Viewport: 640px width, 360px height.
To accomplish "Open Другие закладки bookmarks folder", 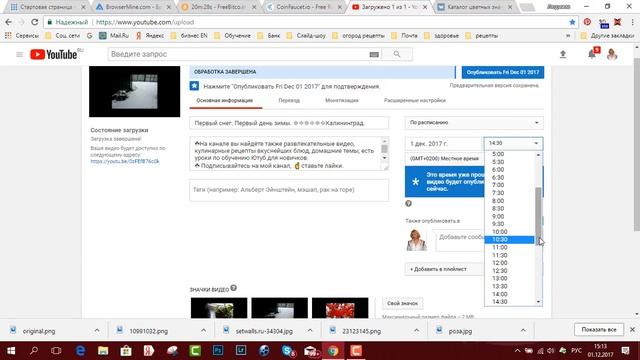I will [607, 36].
